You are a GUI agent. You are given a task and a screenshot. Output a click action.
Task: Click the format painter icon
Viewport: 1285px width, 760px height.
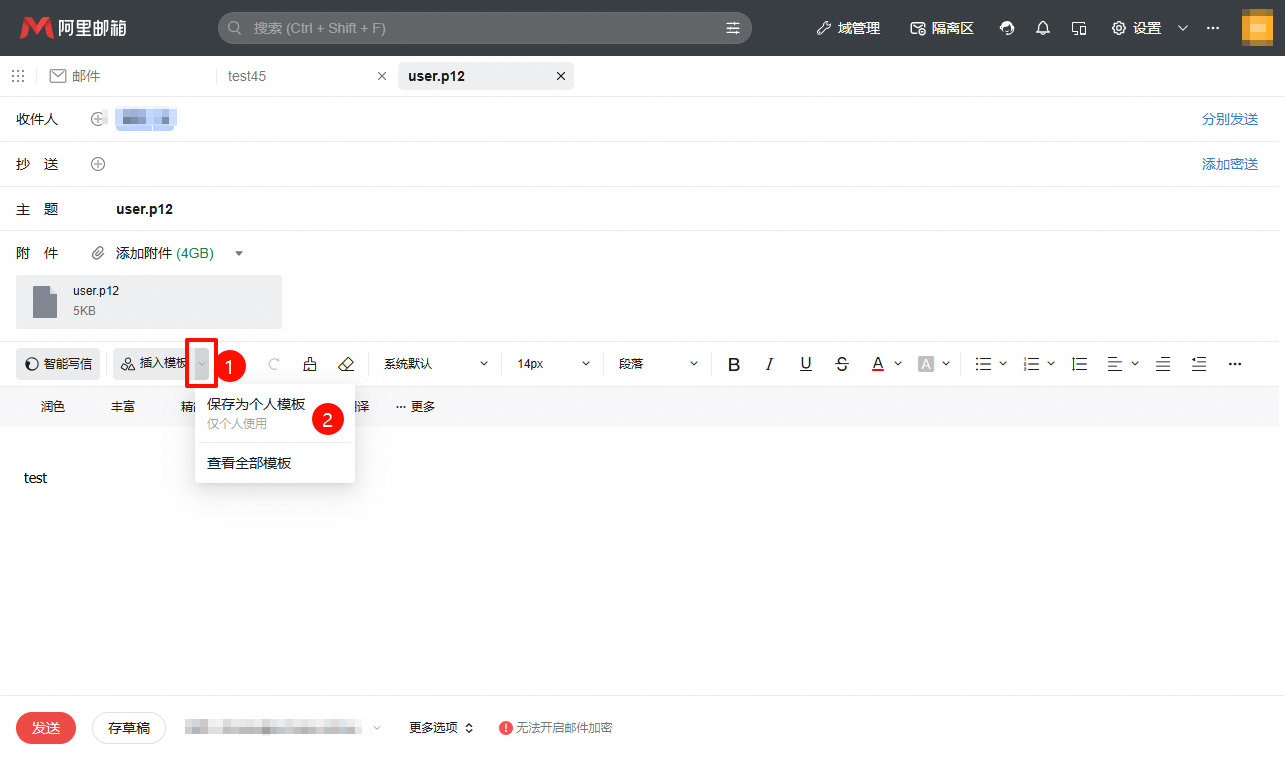[310, 364]
